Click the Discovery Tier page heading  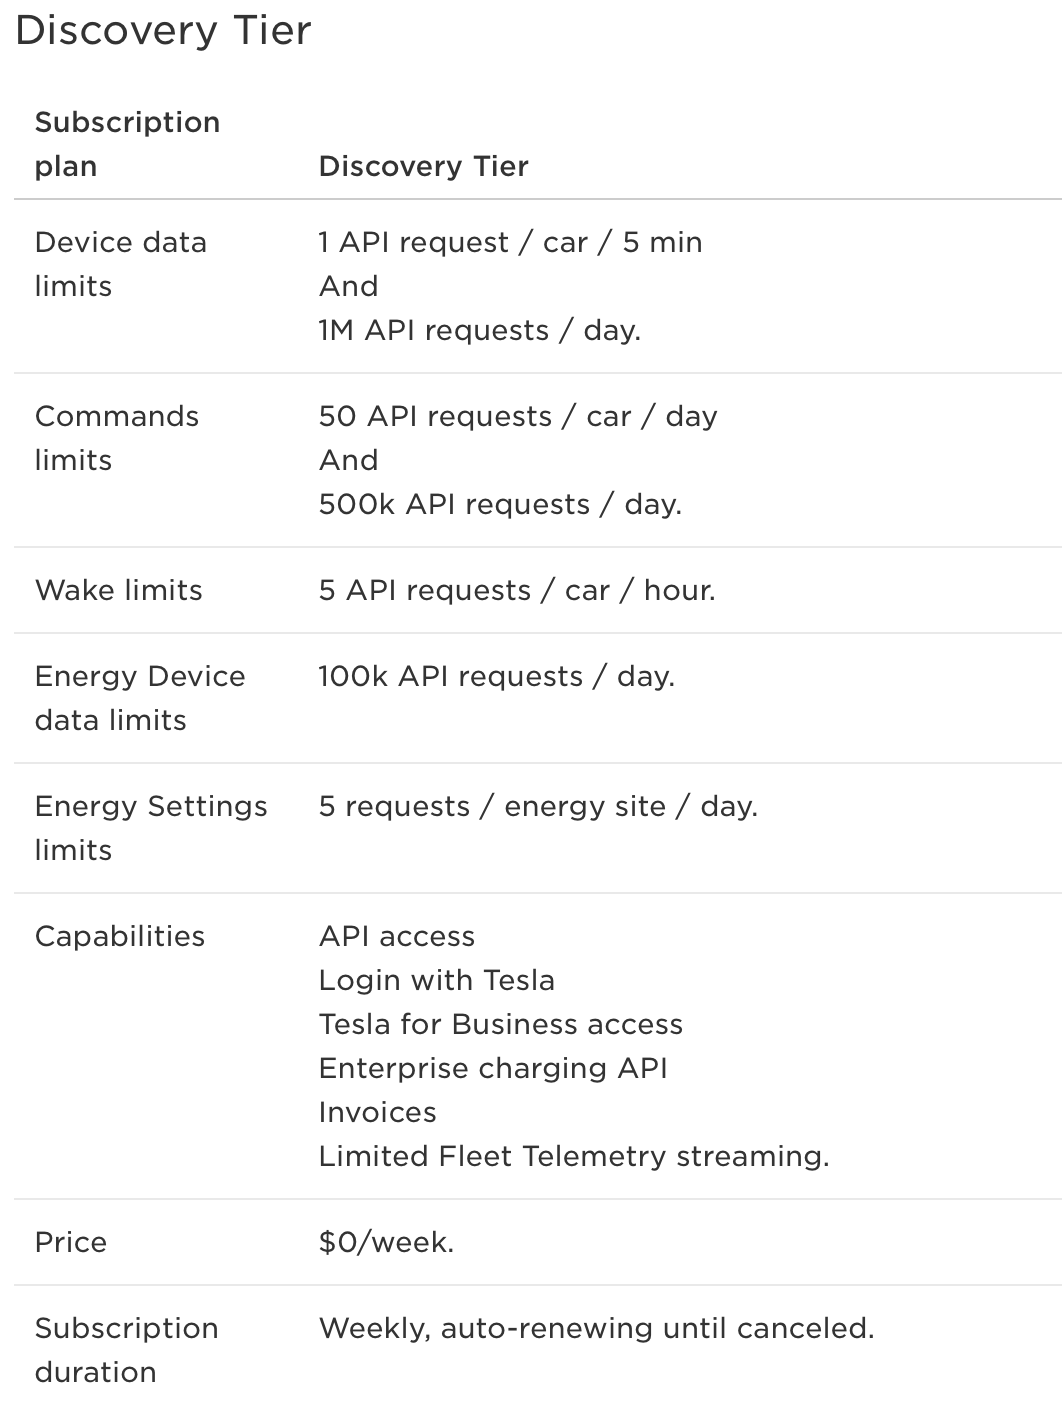tap(163, 30)
